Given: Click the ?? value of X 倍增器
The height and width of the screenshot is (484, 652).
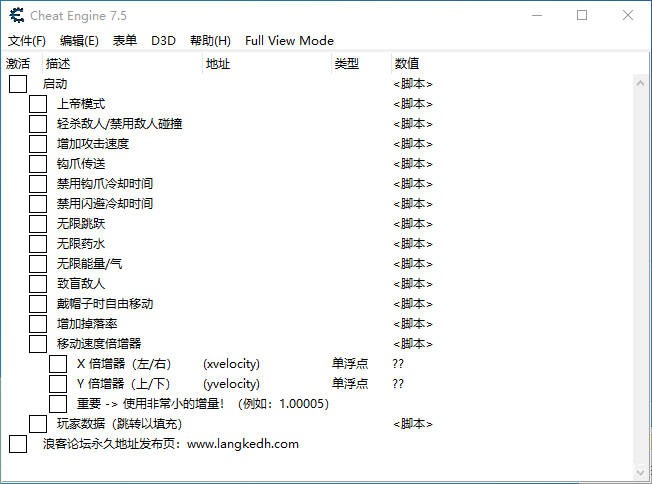Looking at the screenshot, I should (x=398, y=363).
